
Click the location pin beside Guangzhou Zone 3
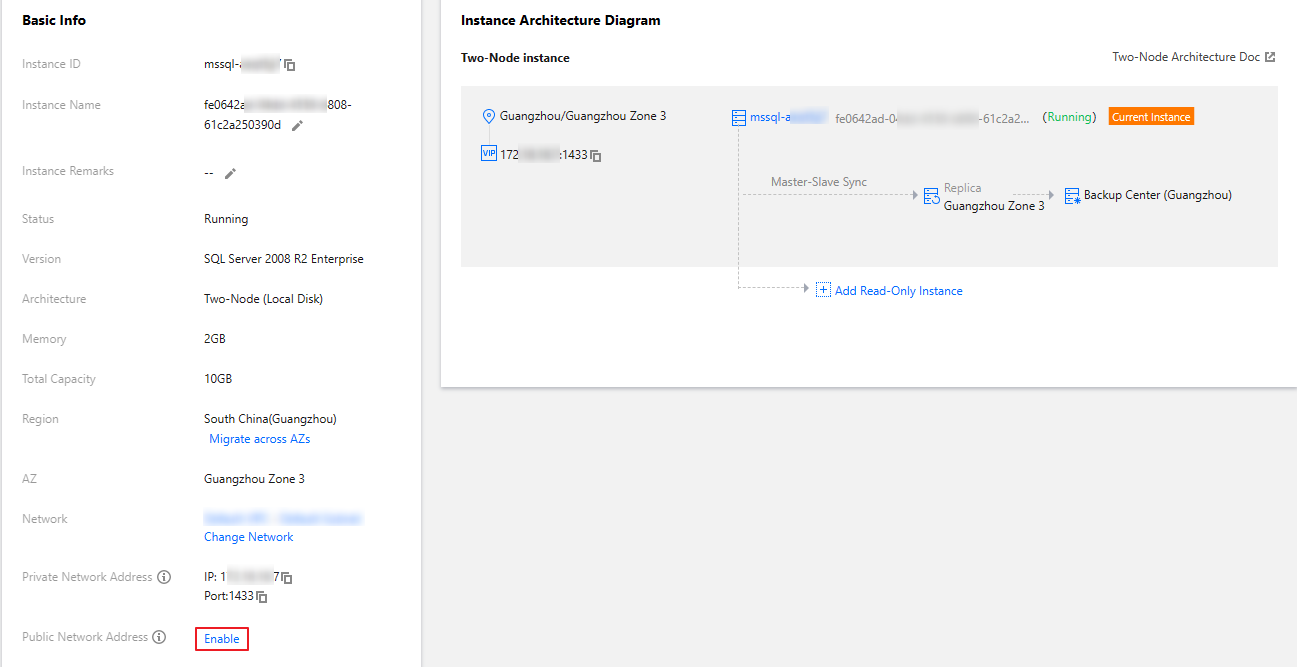[x=489, y=115]
